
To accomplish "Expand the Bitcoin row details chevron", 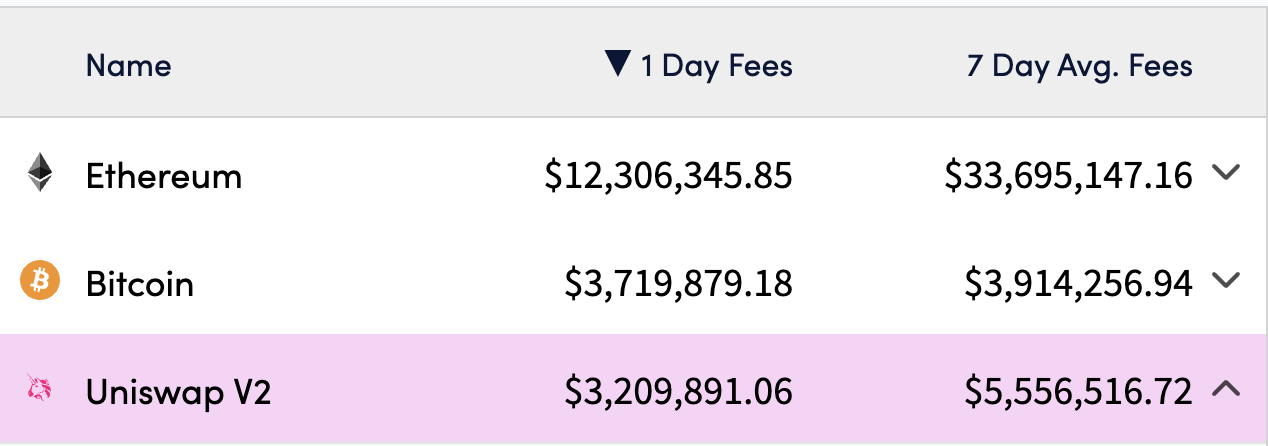I will point(1225,280).
